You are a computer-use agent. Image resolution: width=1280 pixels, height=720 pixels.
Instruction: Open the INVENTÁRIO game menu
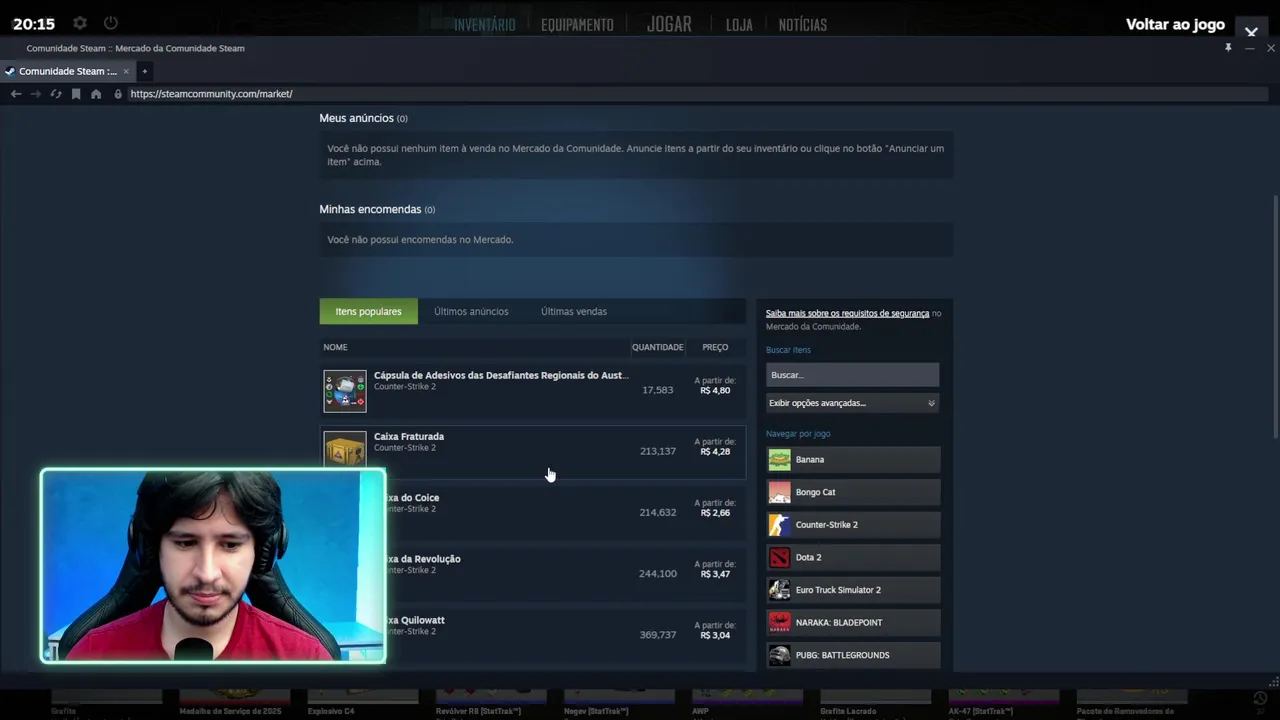click(485, 25)
